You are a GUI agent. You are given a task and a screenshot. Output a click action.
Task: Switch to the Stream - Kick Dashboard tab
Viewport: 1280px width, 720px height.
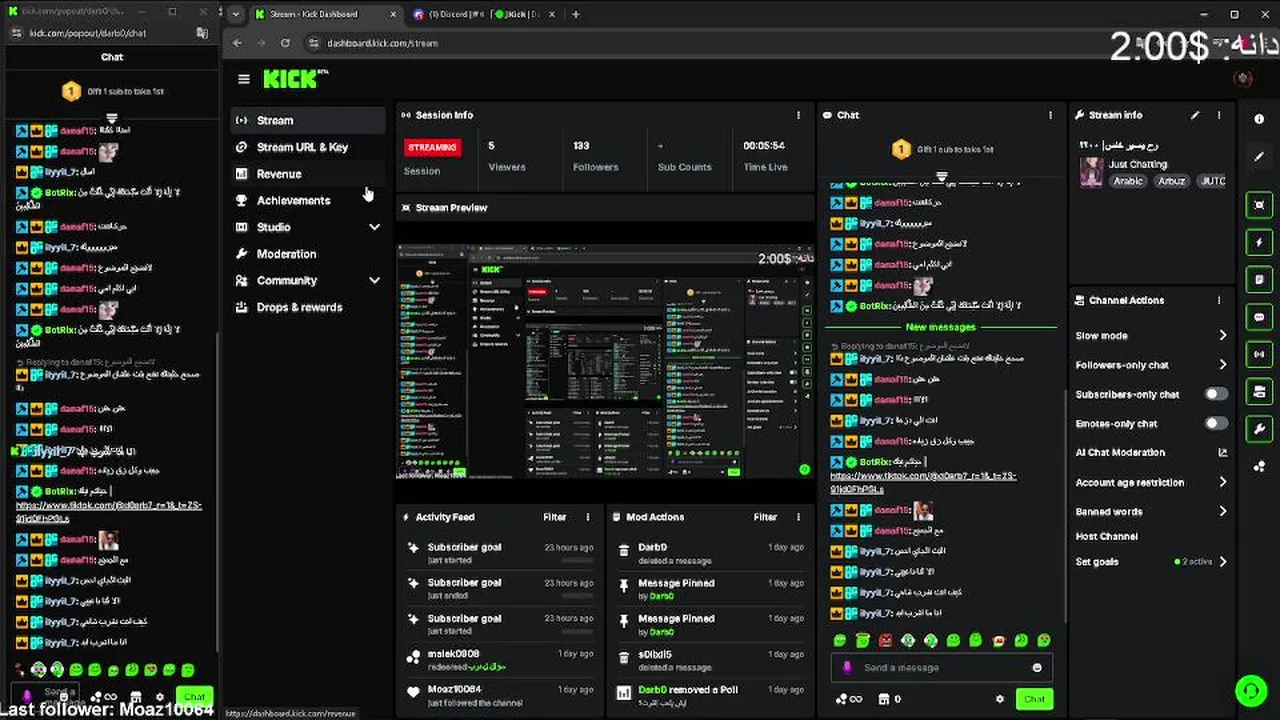pos(325,14)
